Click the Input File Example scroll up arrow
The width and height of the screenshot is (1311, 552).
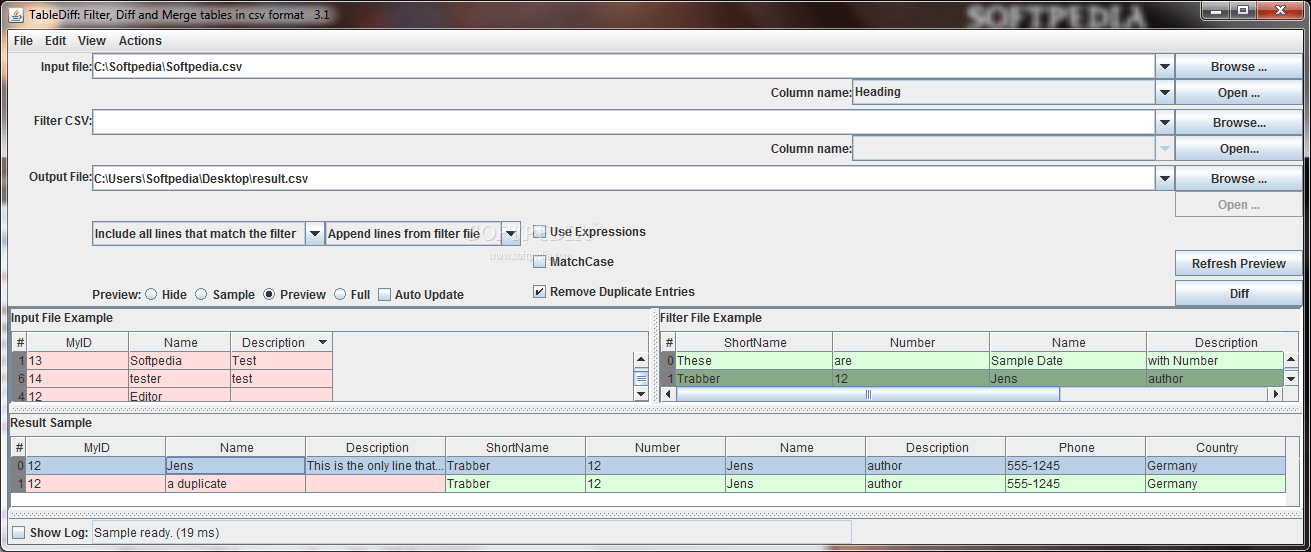click(x=641, y=359)
